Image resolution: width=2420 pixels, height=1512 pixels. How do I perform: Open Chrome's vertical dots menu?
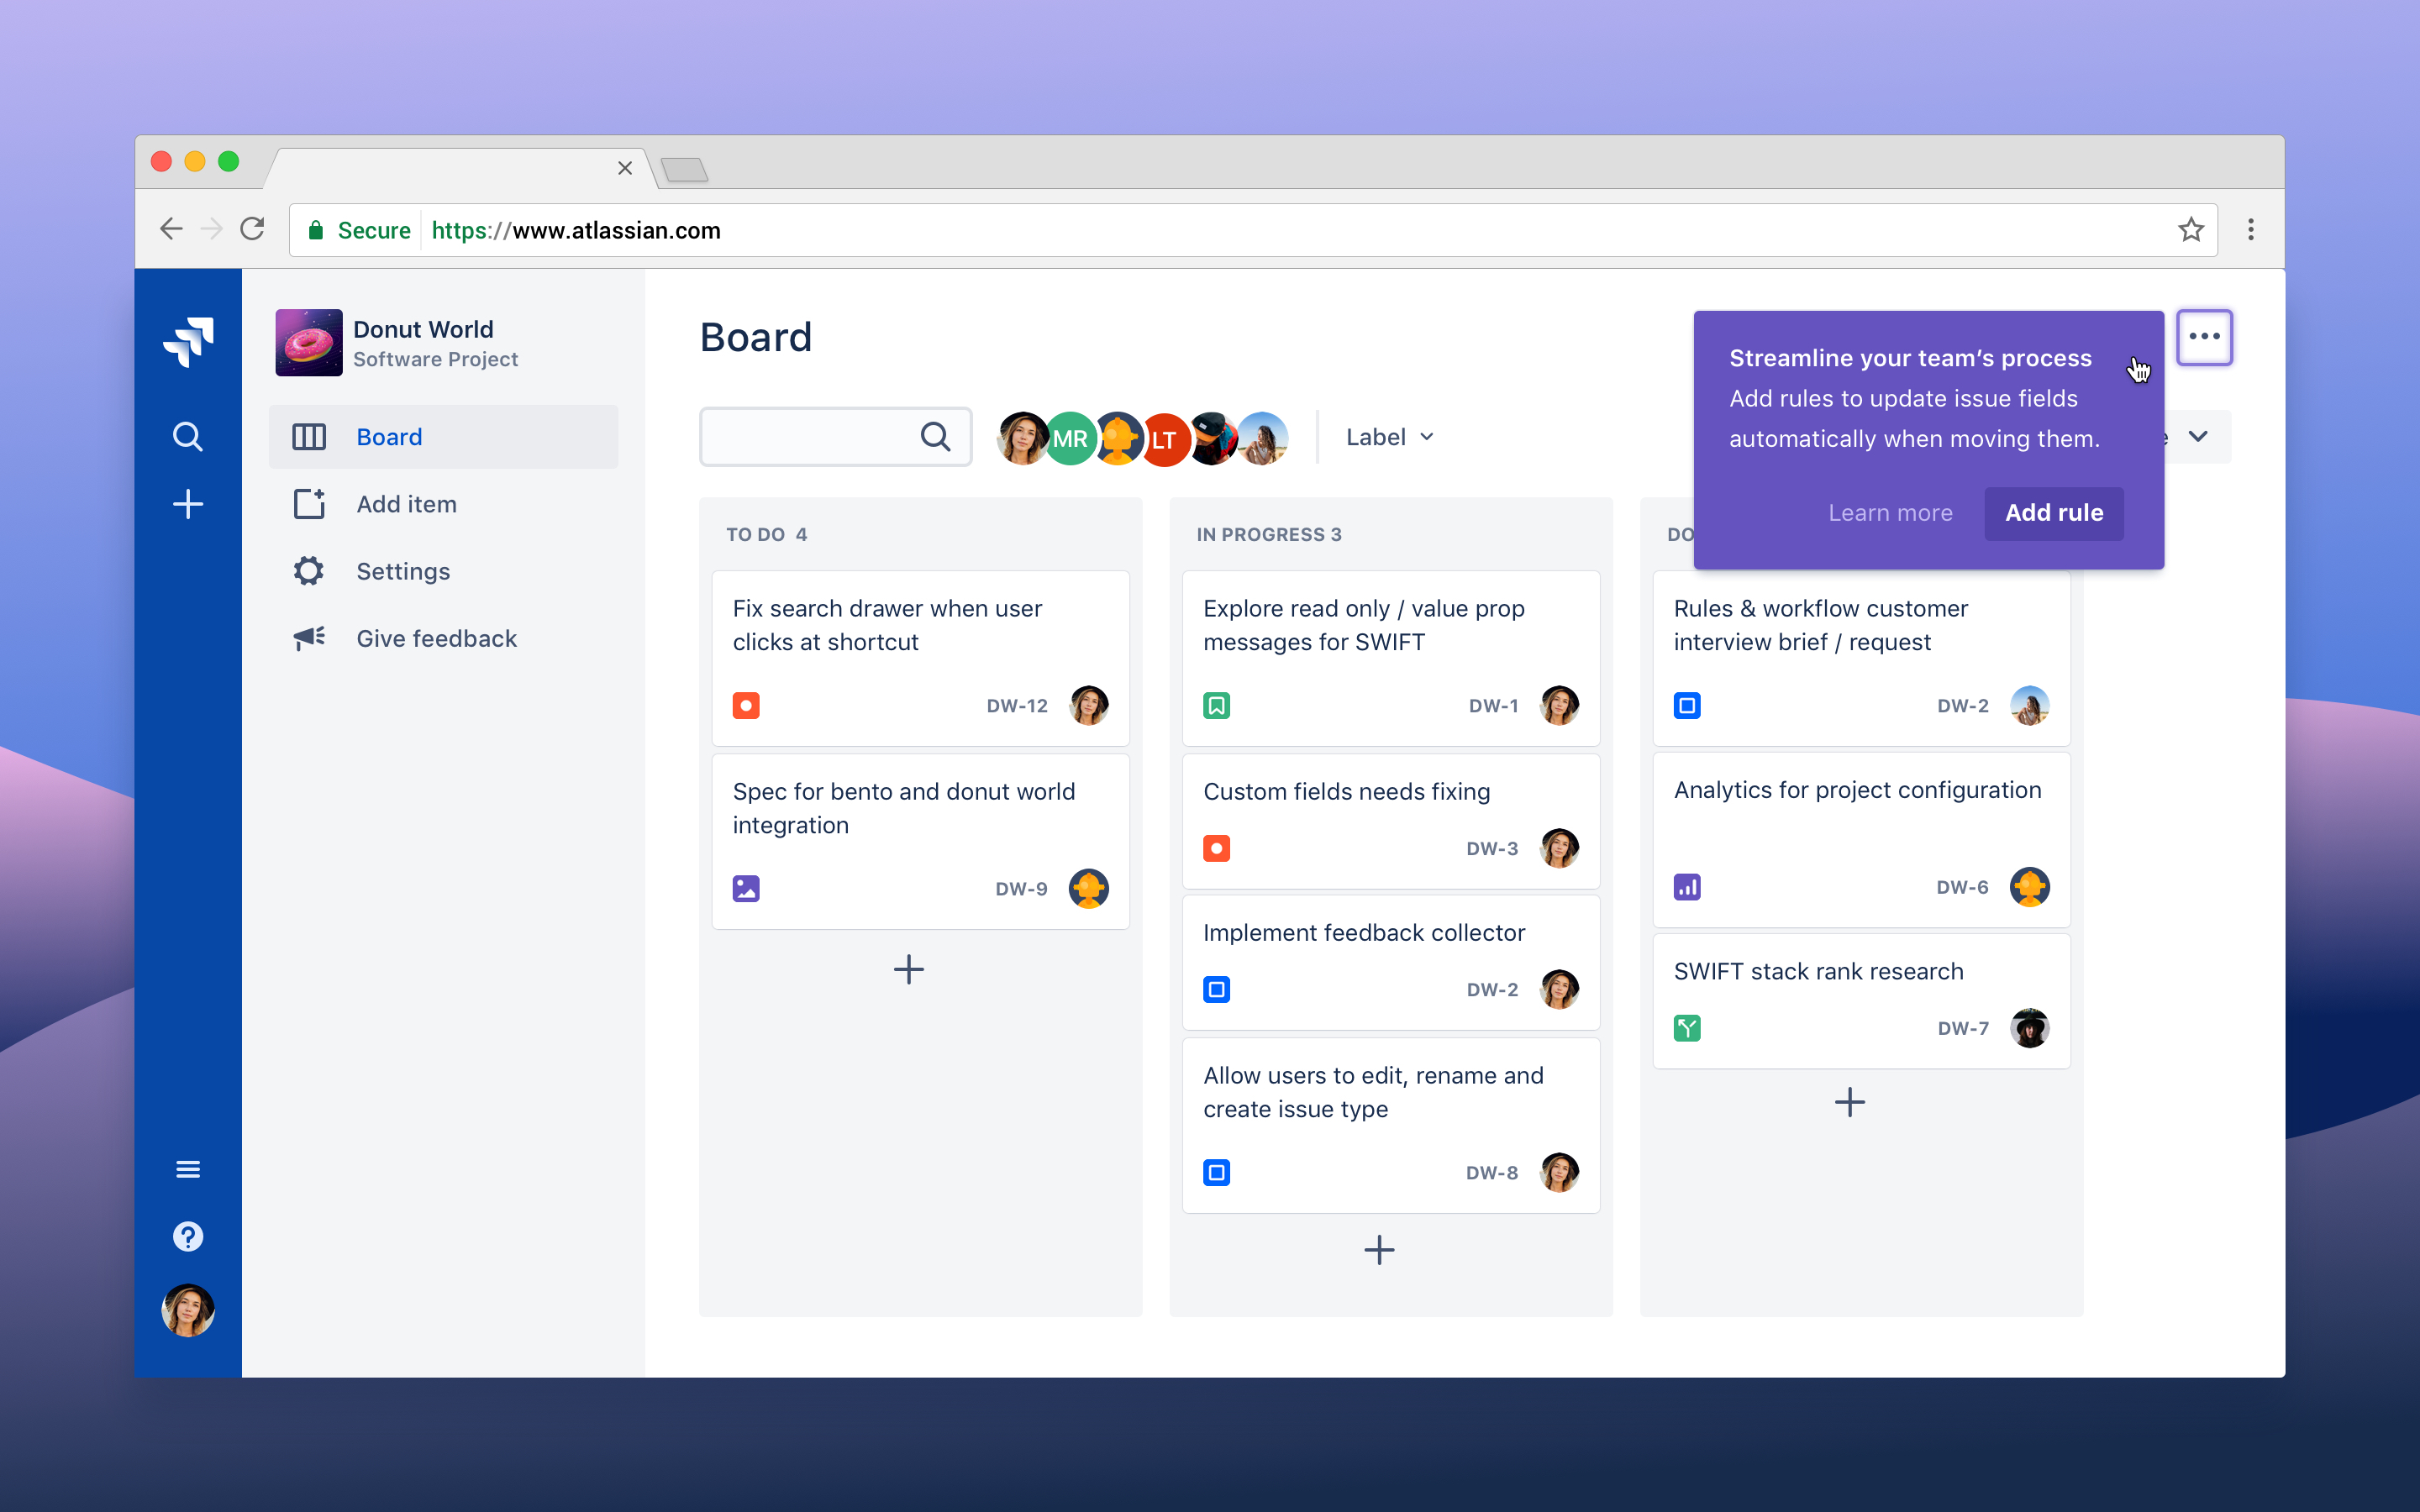[2251, 230]
